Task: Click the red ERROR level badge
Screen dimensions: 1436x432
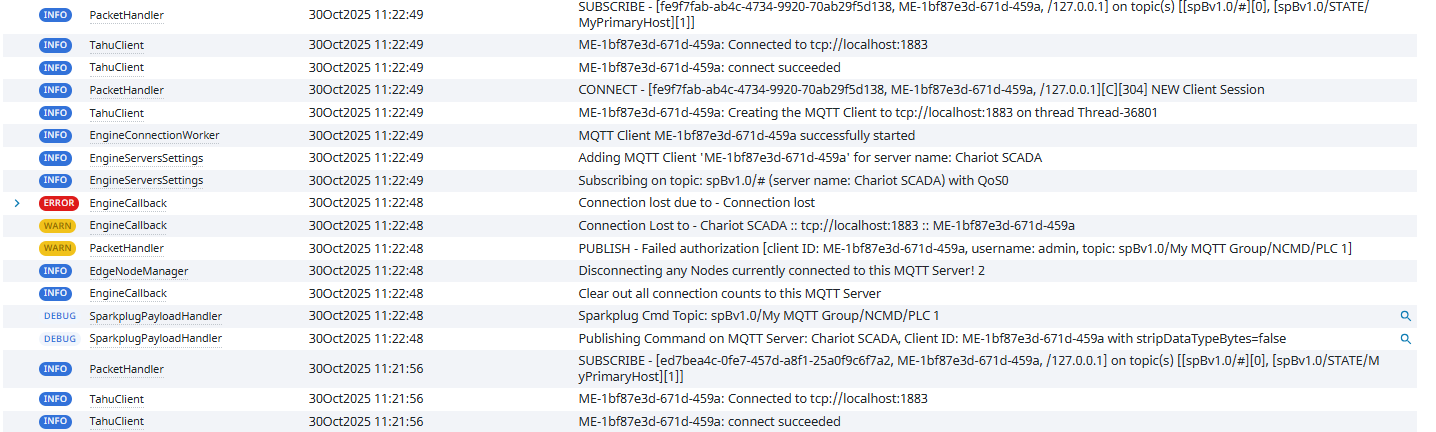Action: pos(58,203)
